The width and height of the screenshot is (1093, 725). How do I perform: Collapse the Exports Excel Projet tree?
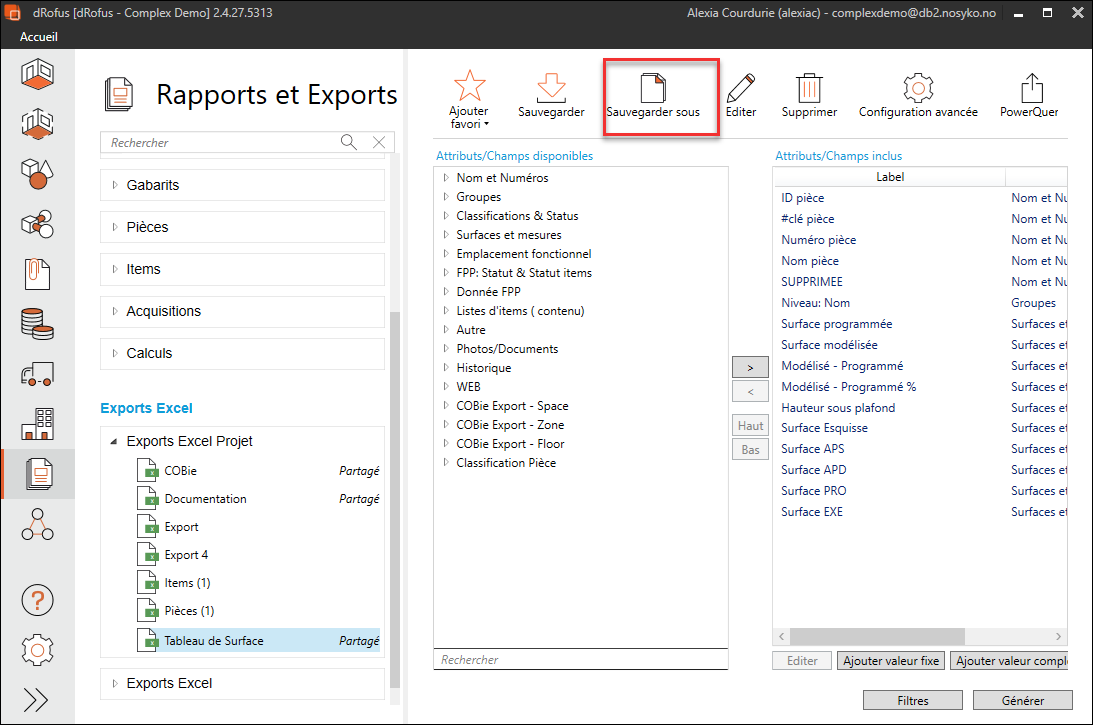[113, 441]
